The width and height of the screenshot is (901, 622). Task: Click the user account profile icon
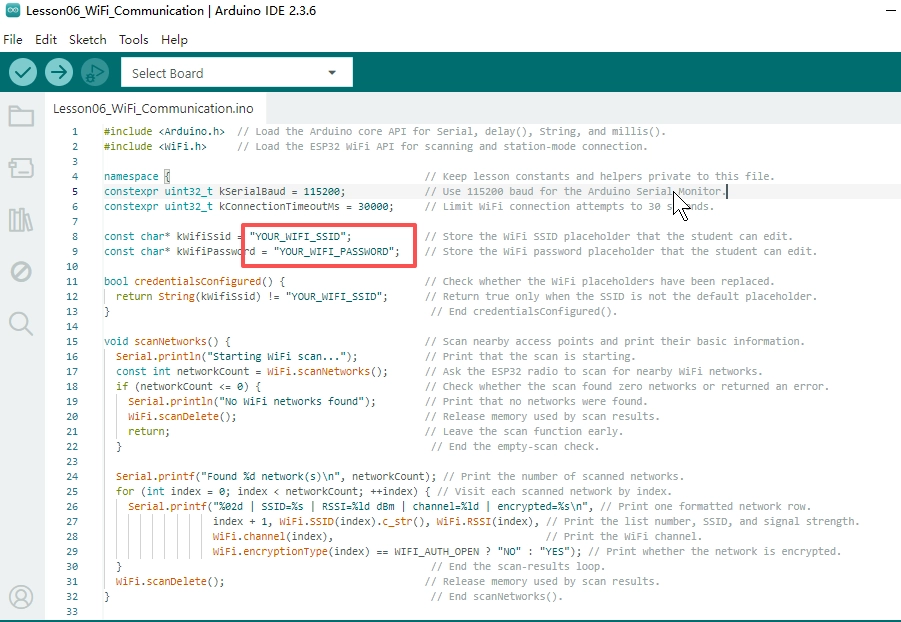(21, 597)
